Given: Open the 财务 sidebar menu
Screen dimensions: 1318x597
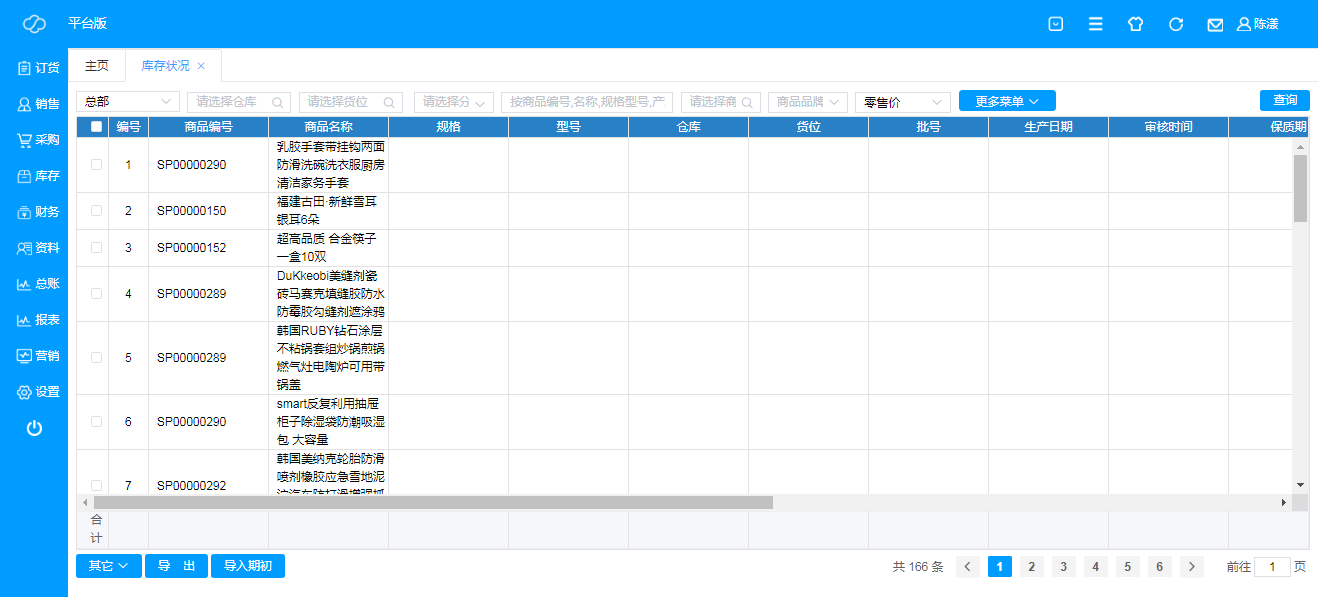Looking at the screenshot, I should (x=38, y=212).
